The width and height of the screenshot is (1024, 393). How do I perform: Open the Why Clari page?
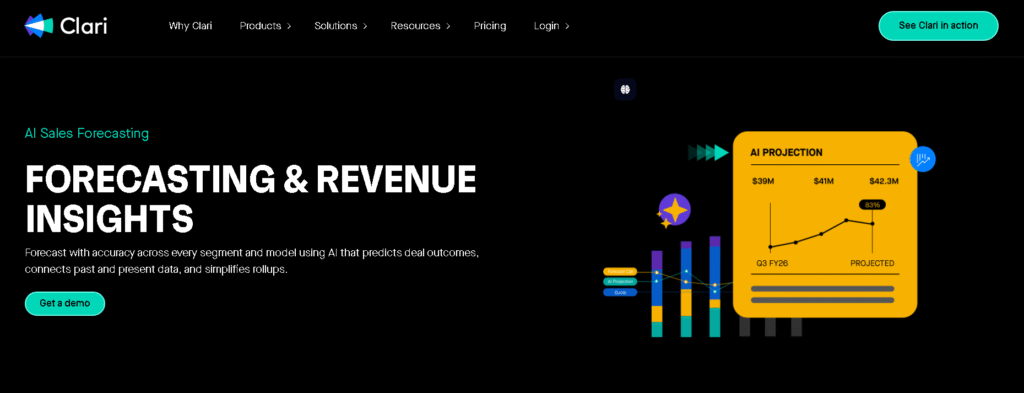(x=190, y=26)
